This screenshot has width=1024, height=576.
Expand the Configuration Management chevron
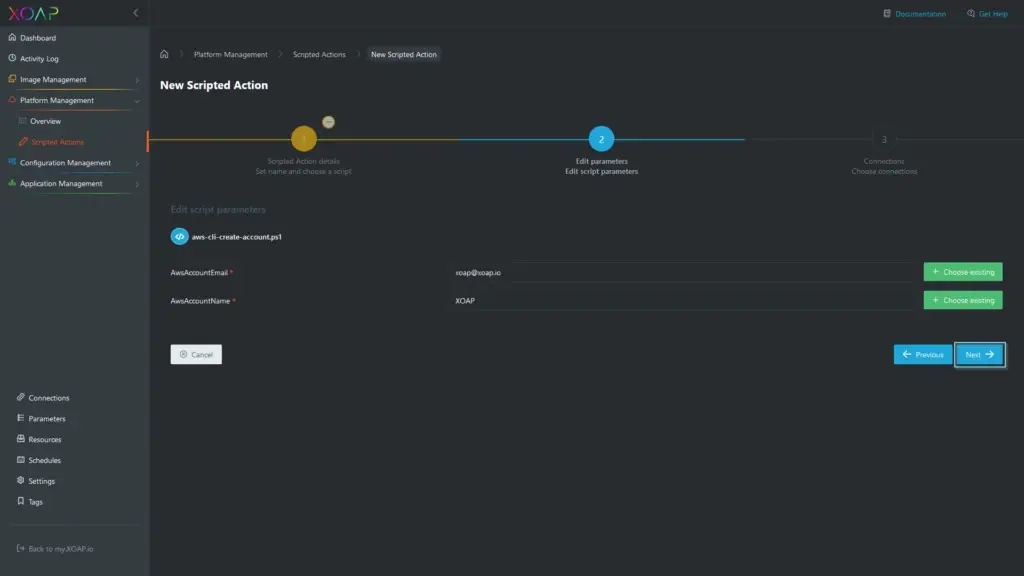[x=137, y=164]
